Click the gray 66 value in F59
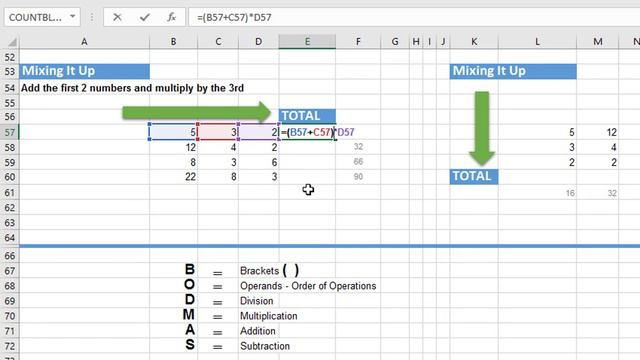 point(358,162)
